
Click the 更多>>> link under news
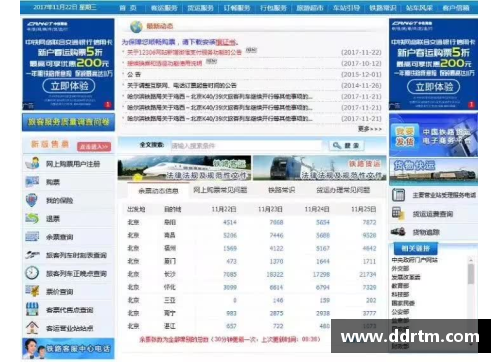tap(370, 129)
